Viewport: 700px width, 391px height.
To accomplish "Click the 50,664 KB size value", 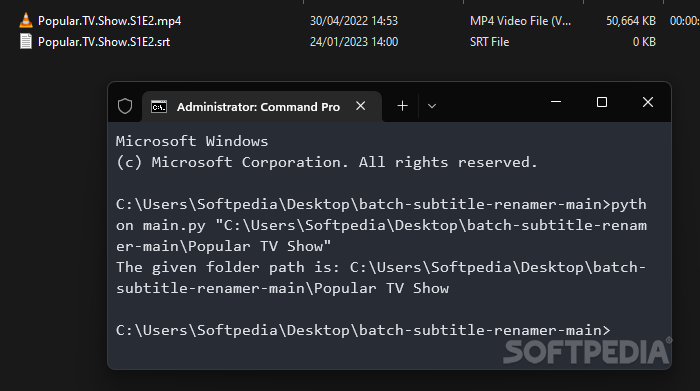I will tap(631, 21).
